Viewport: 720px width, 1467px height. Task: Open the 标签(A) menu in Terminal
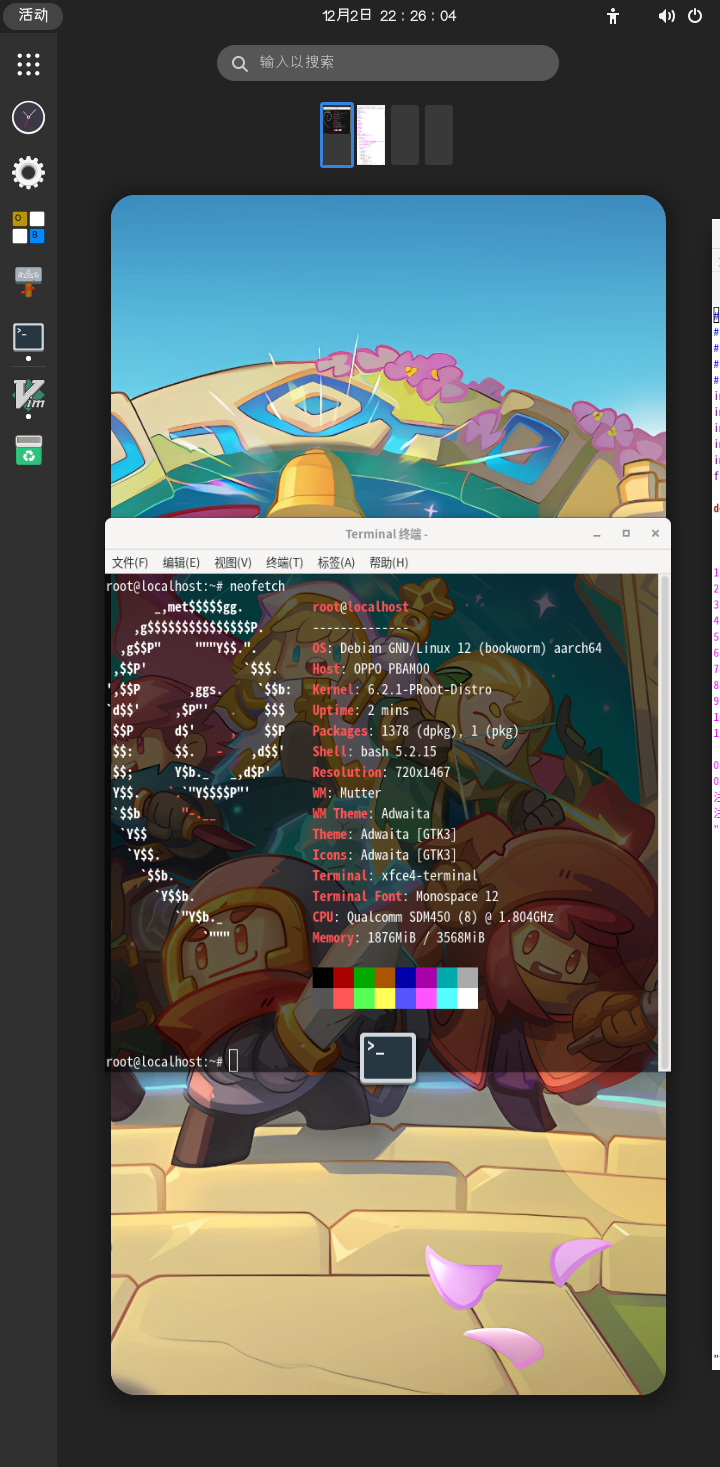coord(336,563)
